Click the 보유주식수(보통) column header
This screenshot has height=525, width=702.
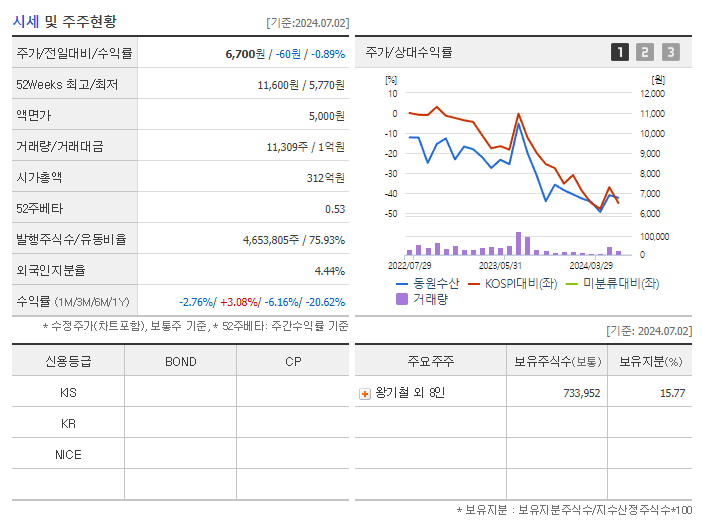557,361
